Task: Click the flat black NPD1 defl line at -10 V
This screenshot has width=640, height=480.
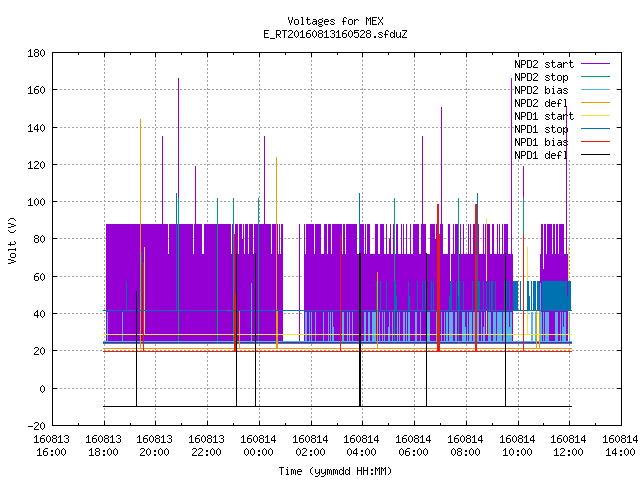Action: 338,406
